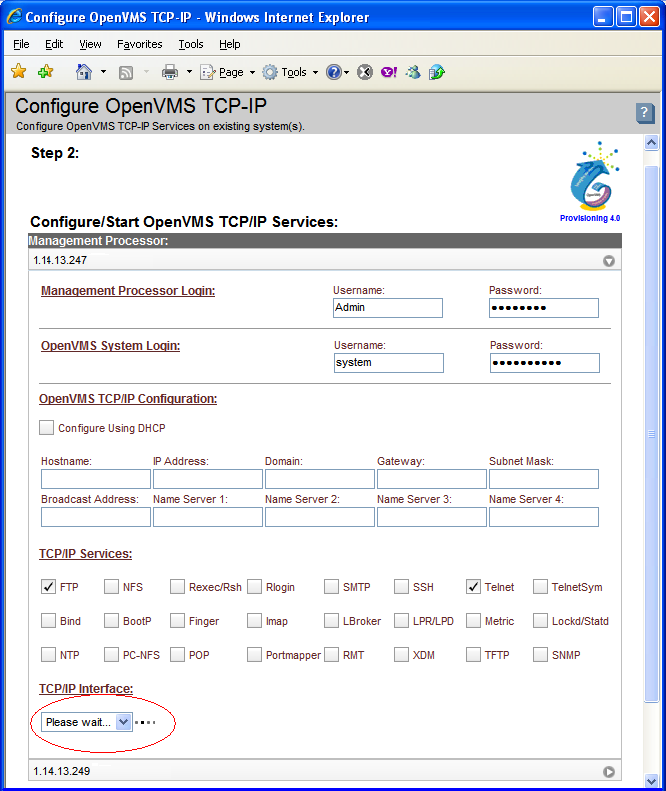Enable the SSH service checkbox
Viewport: 666px width, 791px height.
401,587
